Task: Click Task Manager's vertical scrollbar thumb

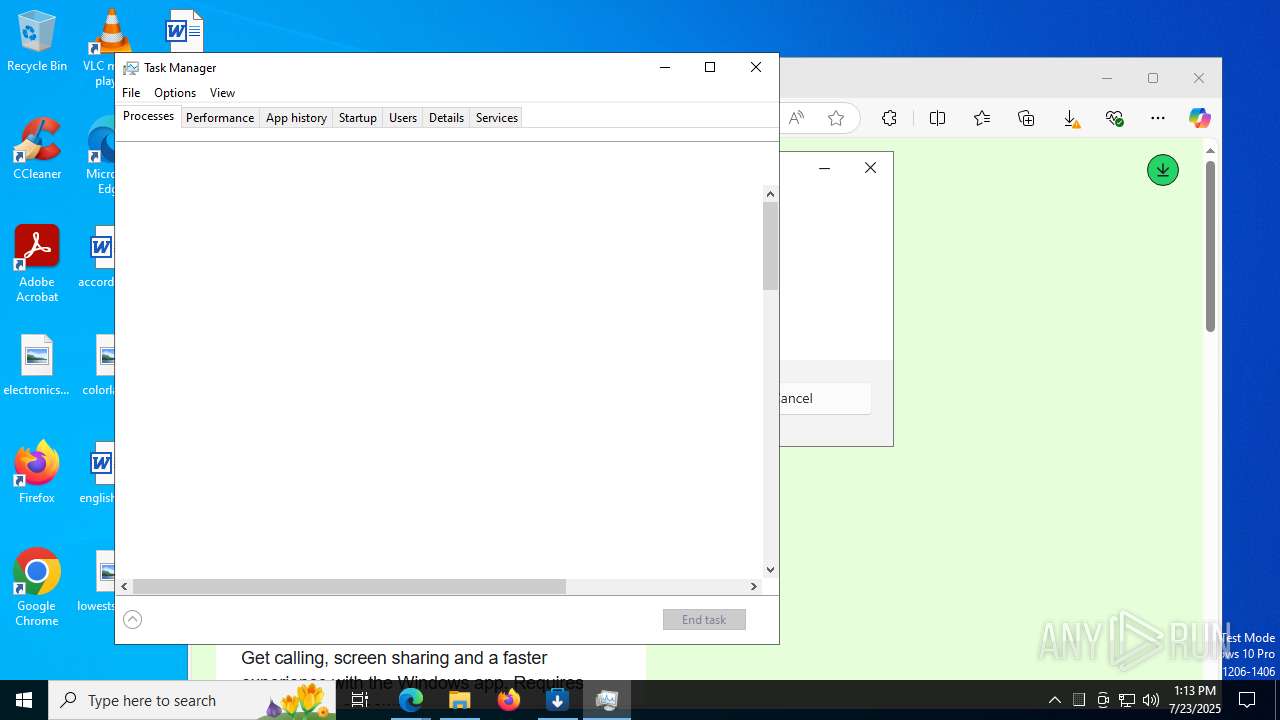Action: tap(770, 246)
